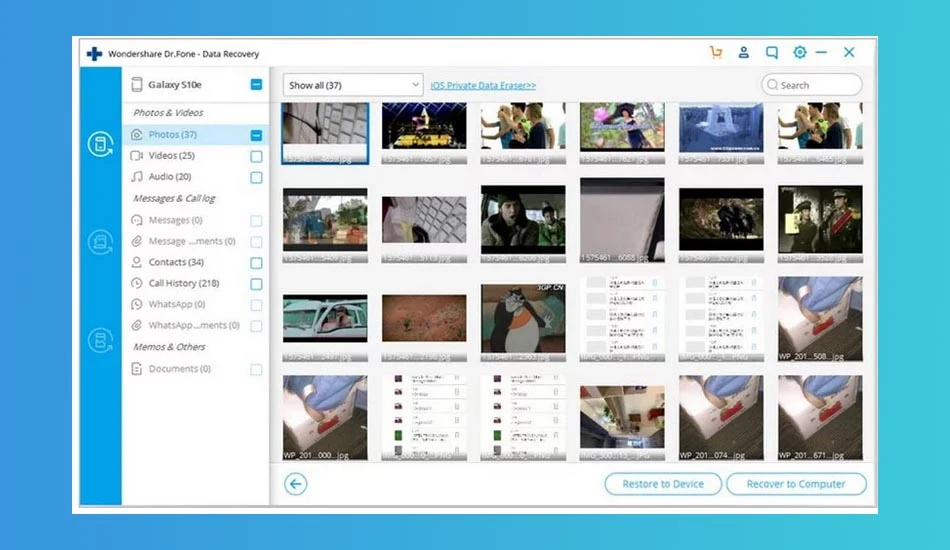Viewport: 950px width, 550px height.
Task: Open the Show all (37) dropdown
Action: 353,85
